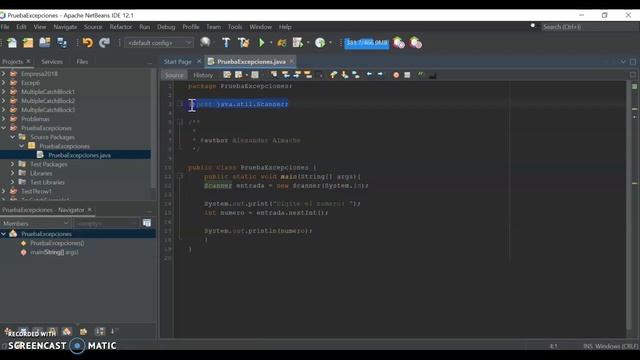
Task: Open the Members dropdown in Navigator
Action: tap(36, 223)
